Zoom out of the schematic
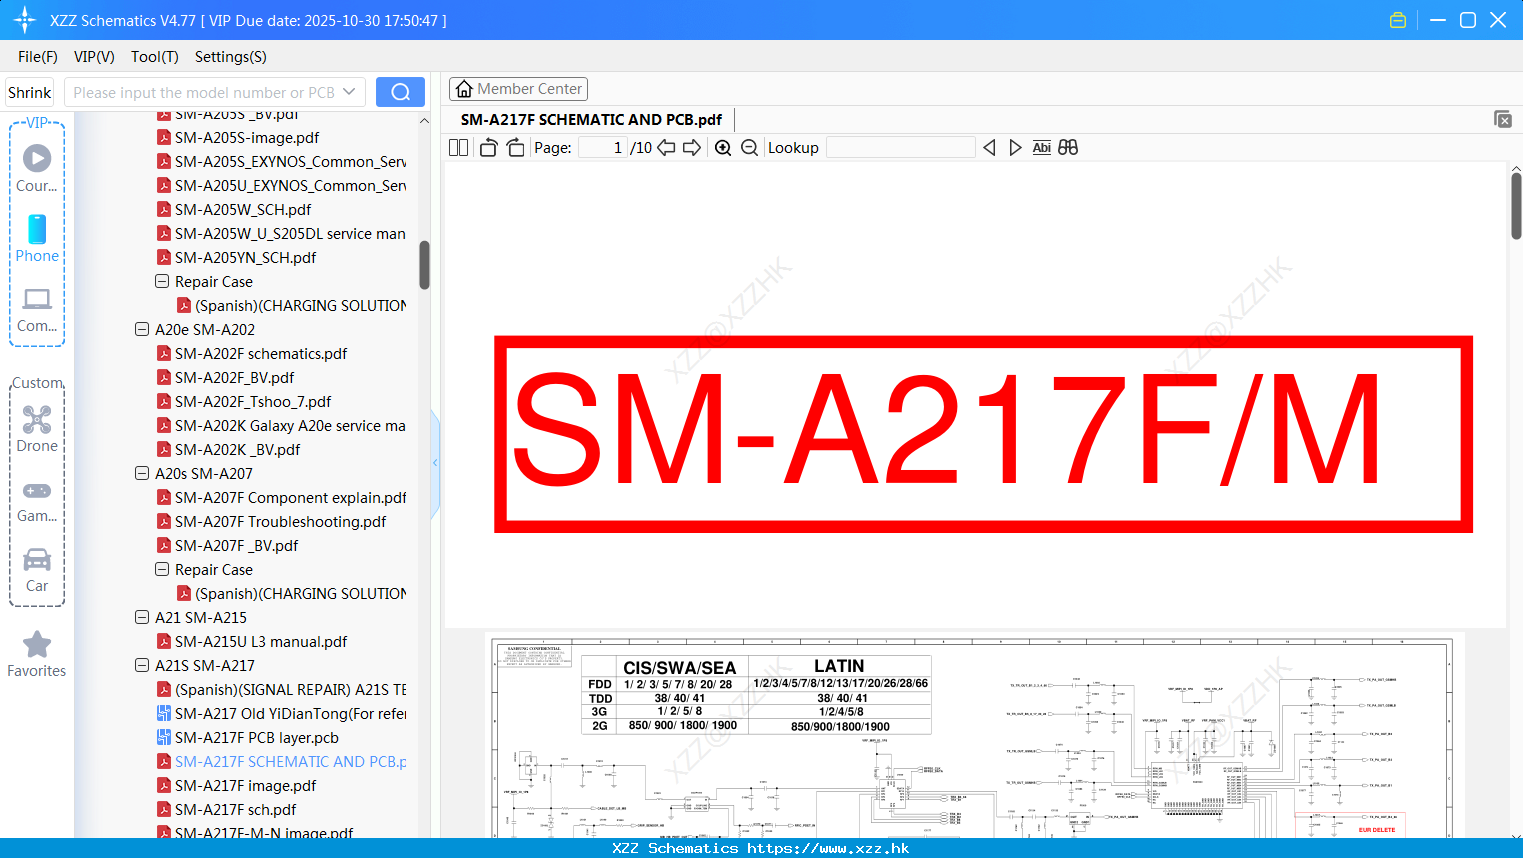Viewport: 1523px width, 858px height. click(x=749, y=148)
